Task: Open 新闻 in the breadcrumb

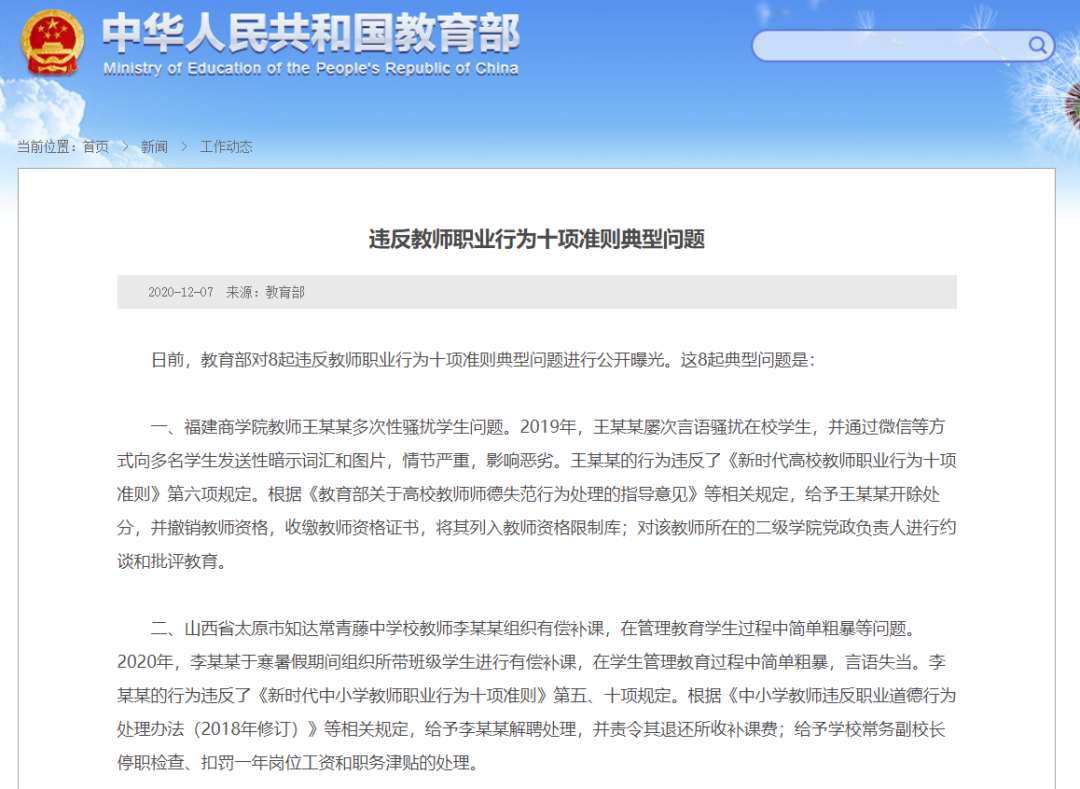Action: click(154, 147)
